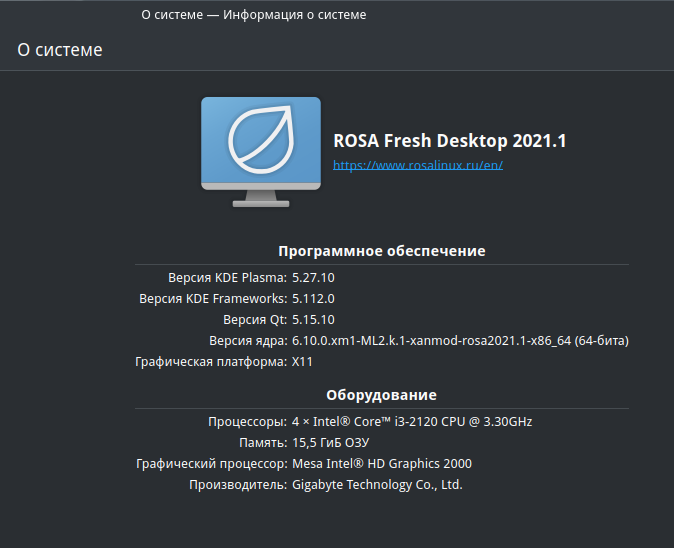Click the "Графическая платформа" label
674x548 pixels.
[211, 362]
